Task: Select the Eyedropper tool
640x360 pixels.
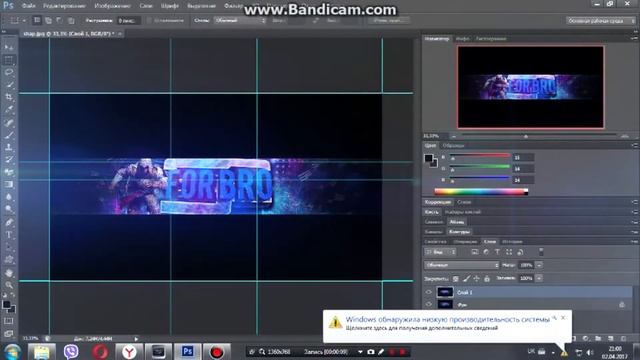Action: pos(9,110)
